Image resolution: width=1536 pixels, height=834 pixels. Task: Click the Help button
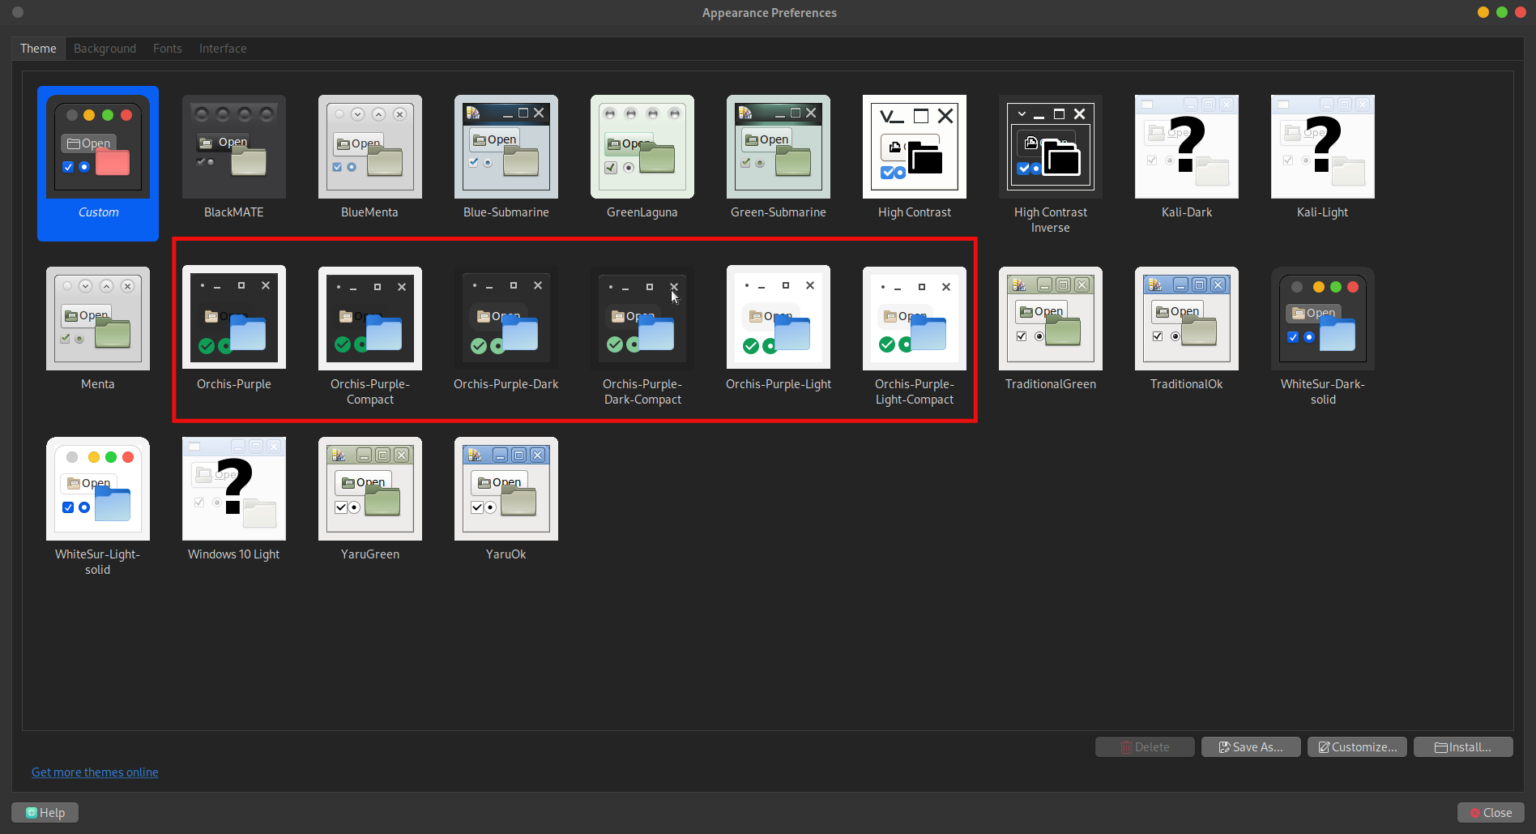pyautogui.click(x=45, y=813)
